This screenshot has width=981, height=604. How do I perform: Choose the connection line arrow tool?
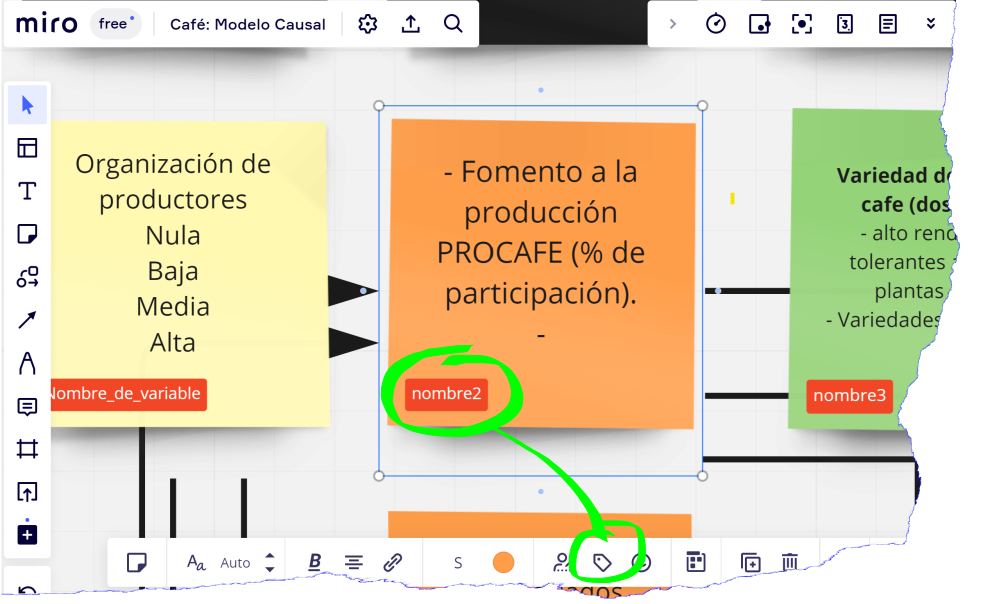point(27,320)
